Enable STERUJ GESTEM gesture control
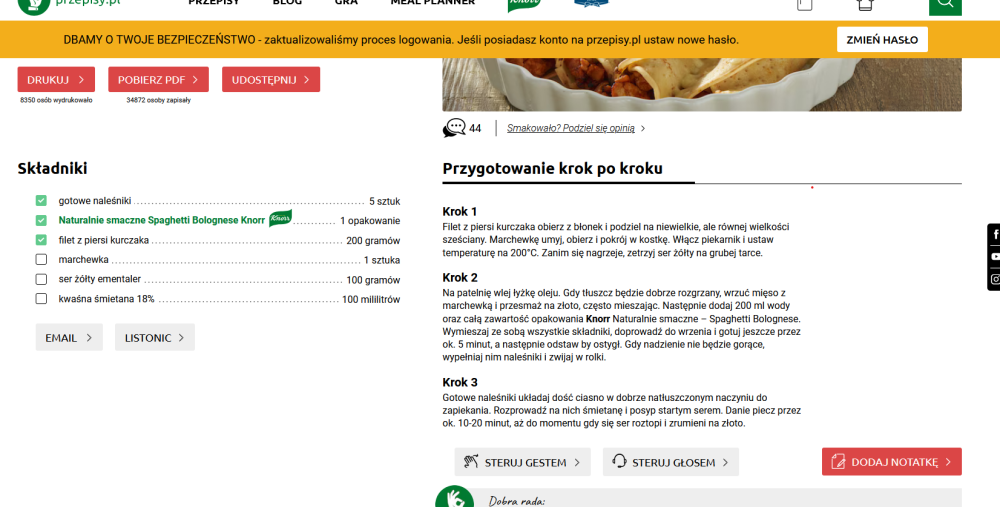Screen dimensions: 1000x507 [x=522, y=462]
